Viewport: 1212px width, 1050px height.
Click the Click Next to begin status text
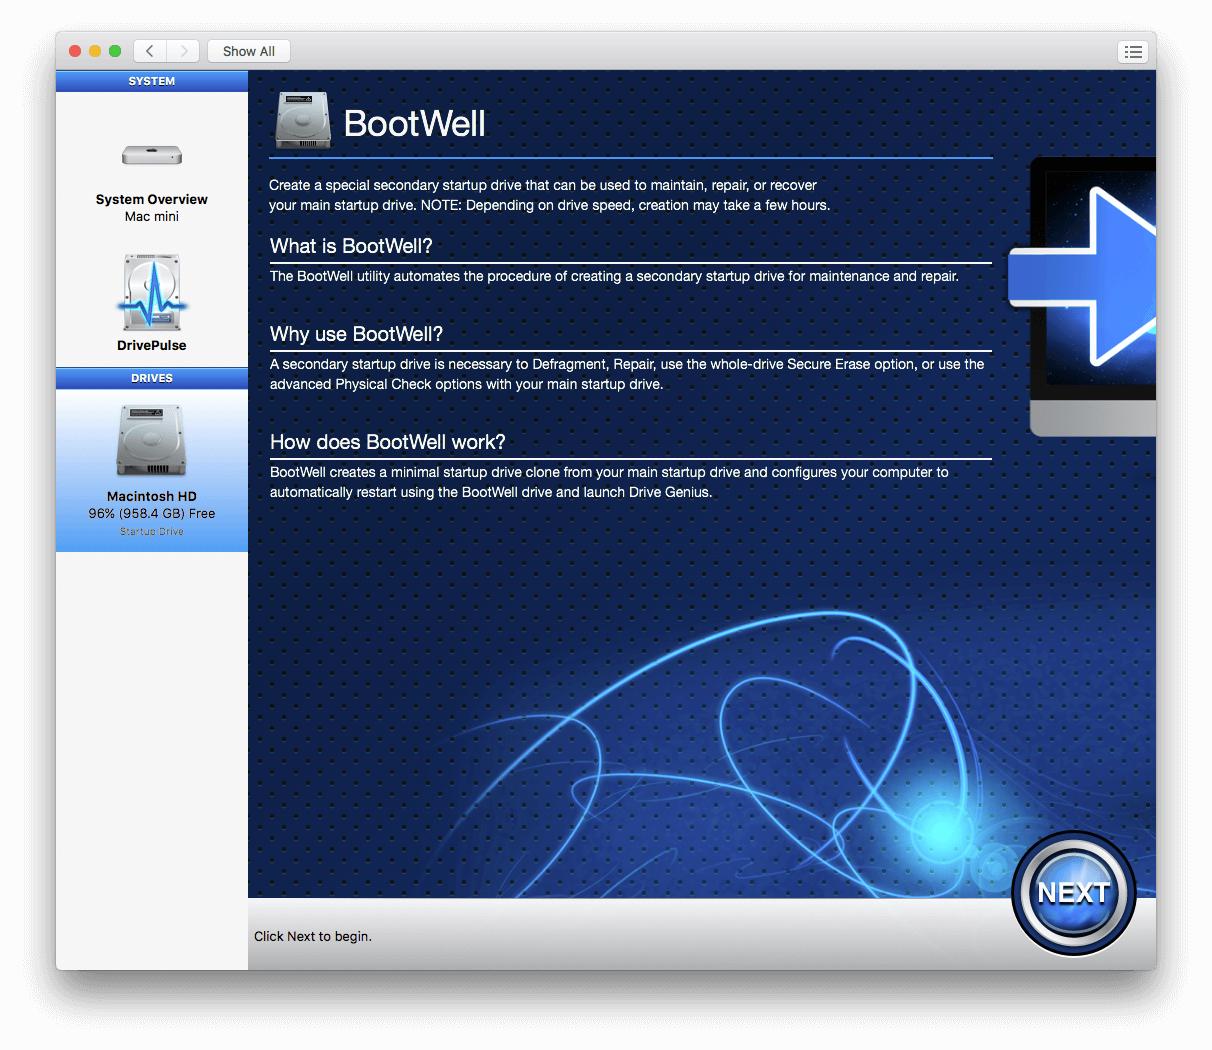point(313,936)
